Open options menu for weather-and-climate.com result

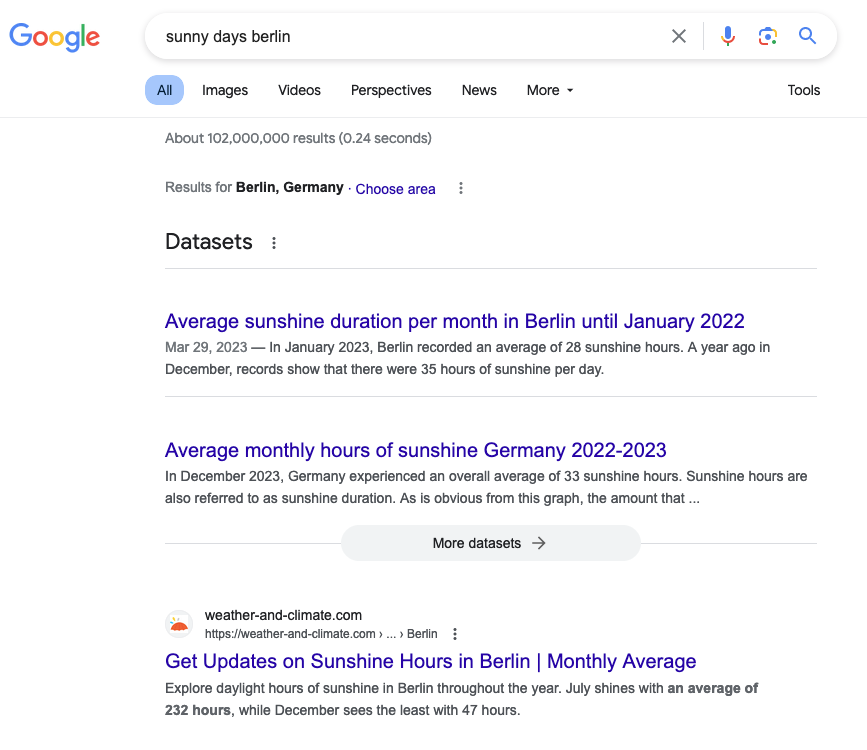tap(455, 634)
